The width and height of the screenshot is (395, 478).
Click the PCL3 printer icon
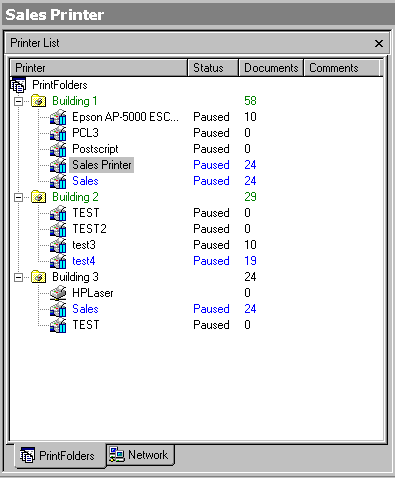pos(58,133)
